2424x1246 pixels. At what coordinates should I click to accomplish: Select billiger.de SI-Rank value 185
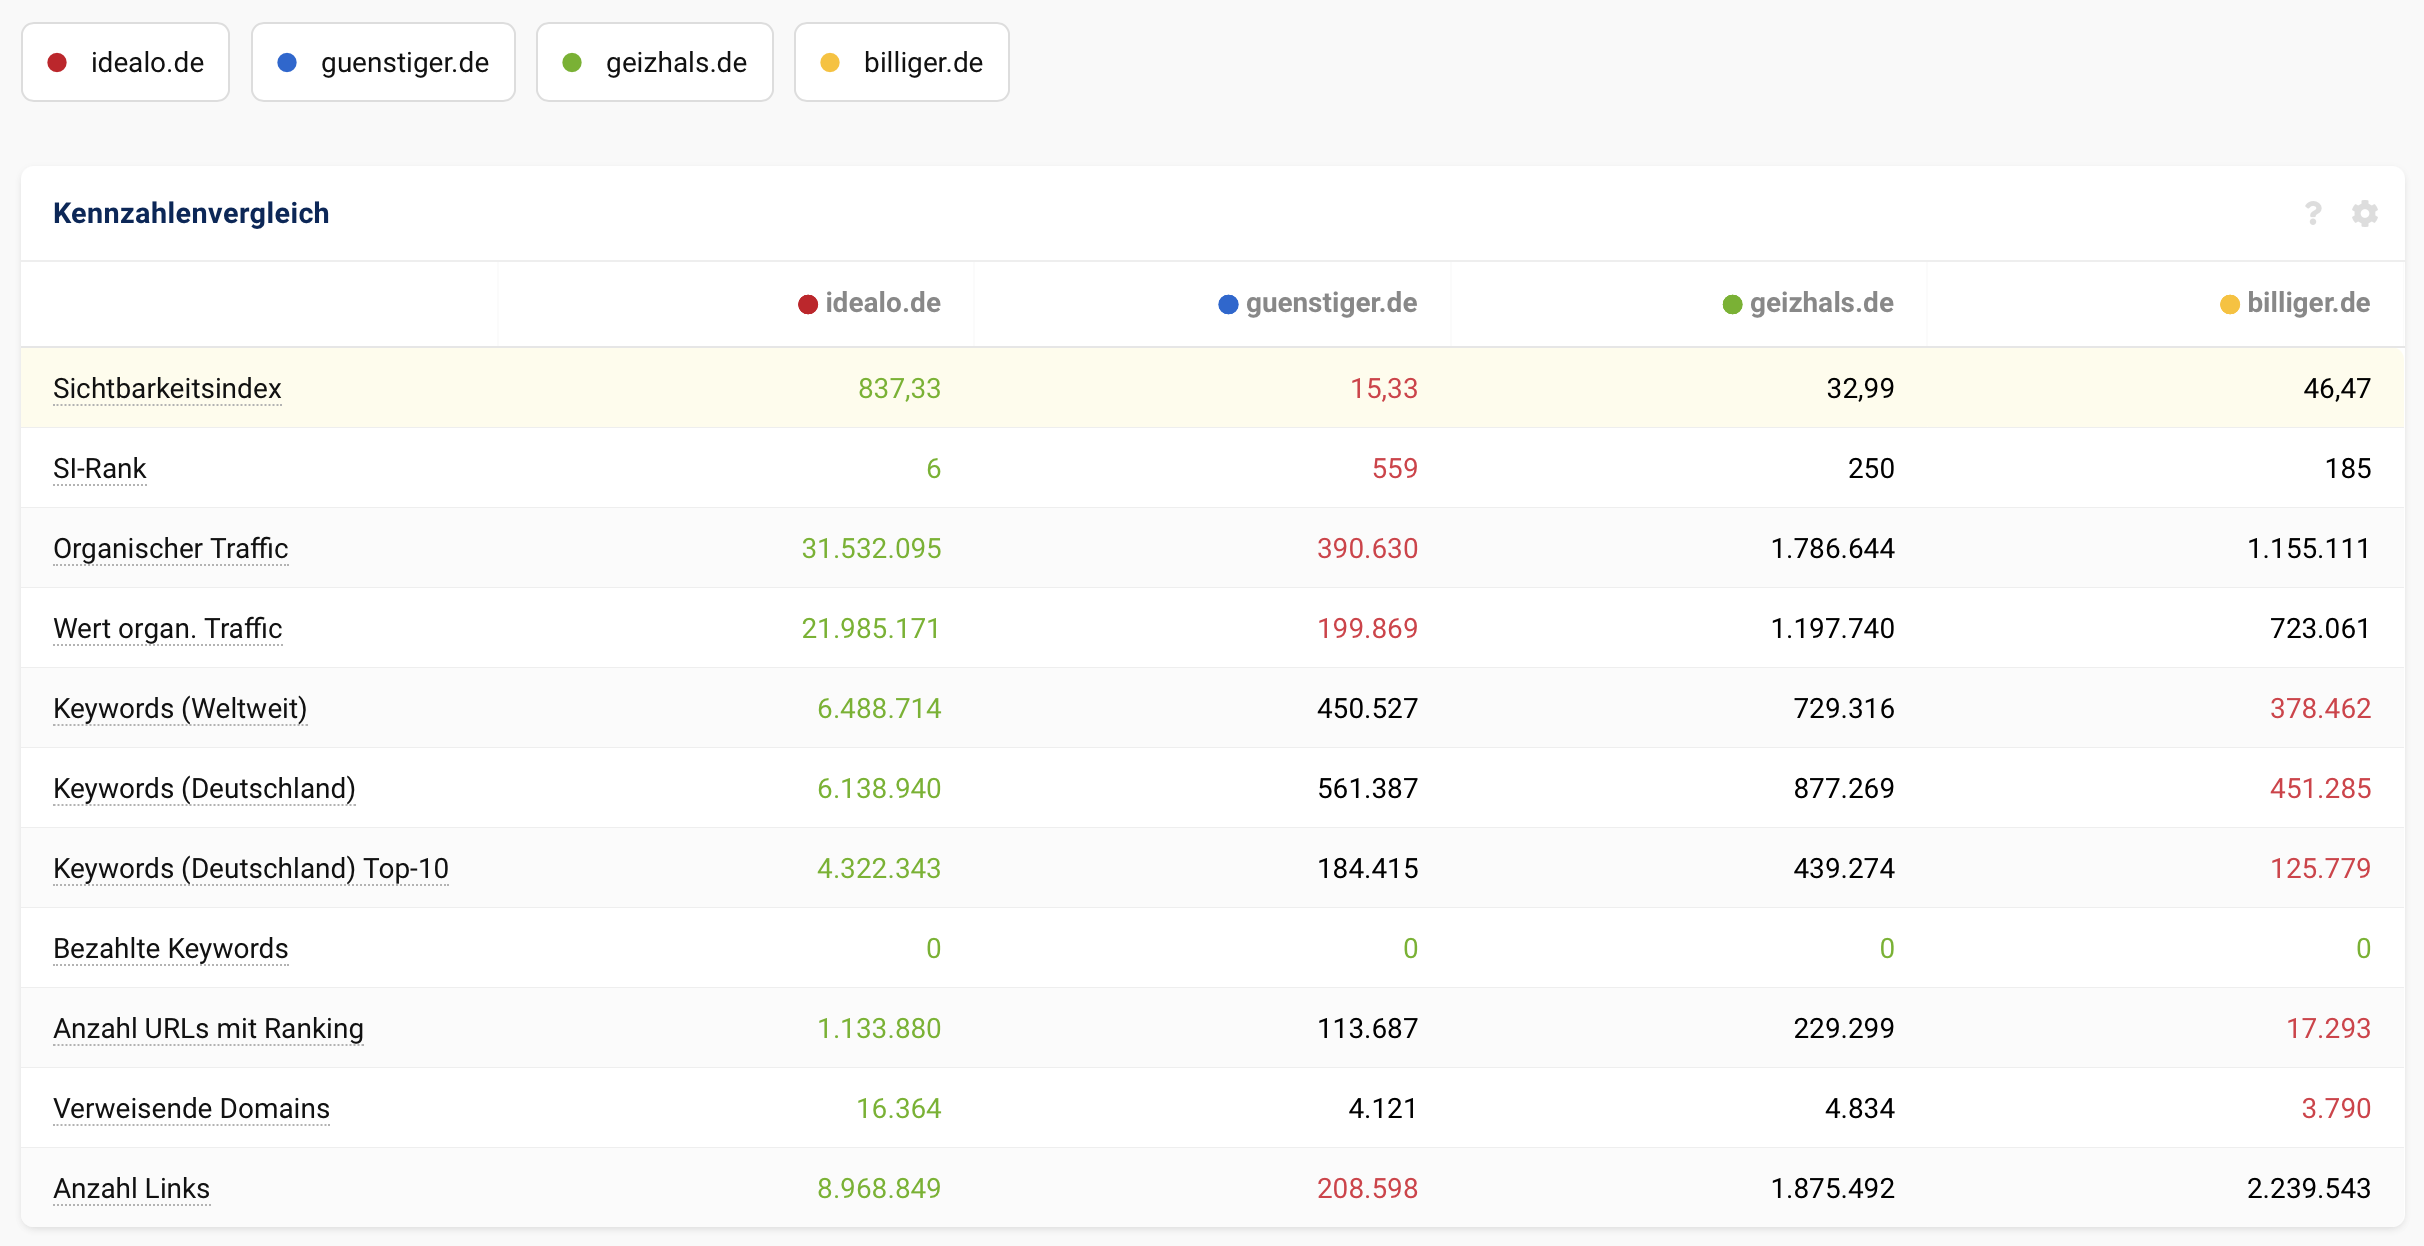pyautogui.click(x=2348, y=468)
